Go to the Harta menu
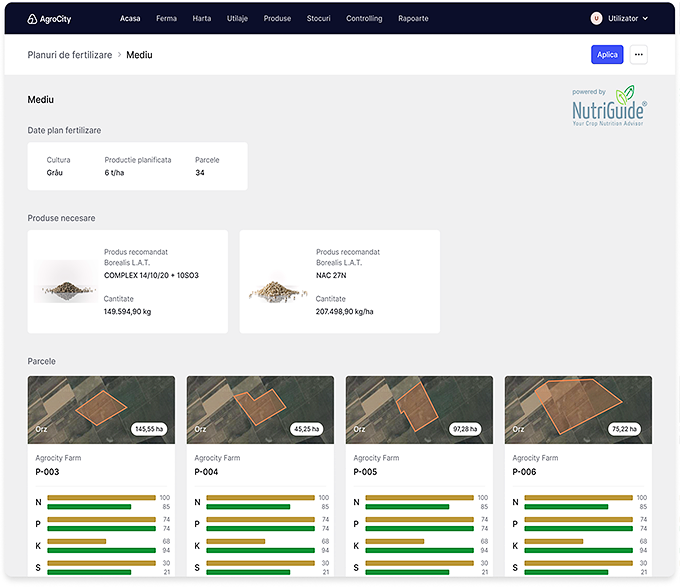680x587 pixels. 201,18
